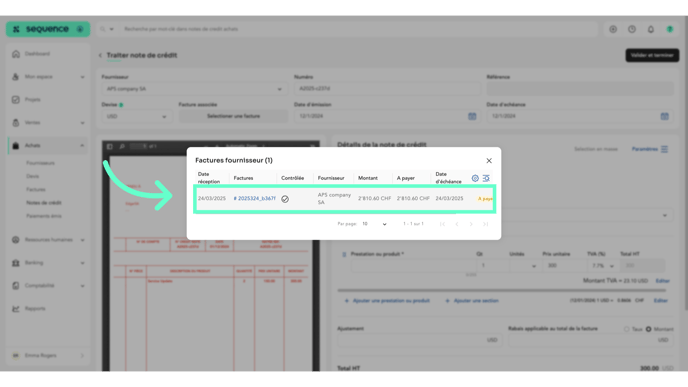Open notifications bell icon

(x=651, y=29)
